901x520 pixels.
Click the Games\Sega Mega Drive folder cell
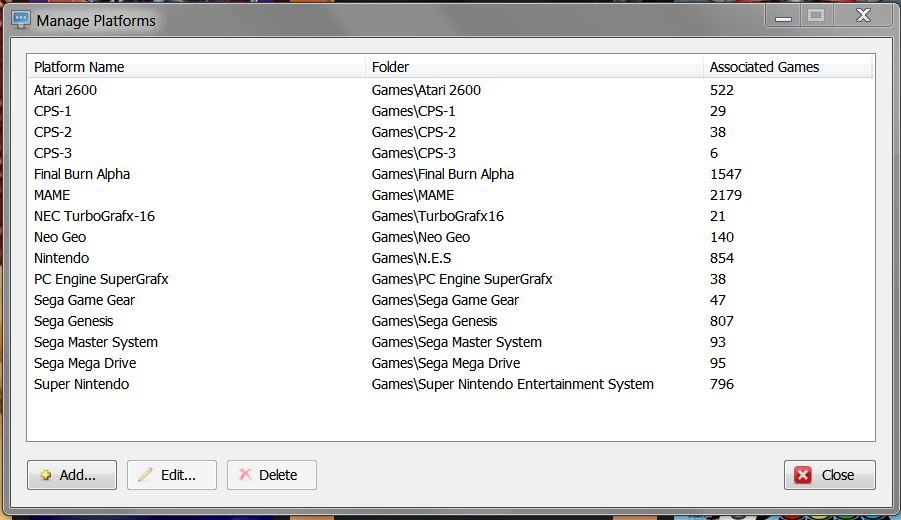coord(446,363)
